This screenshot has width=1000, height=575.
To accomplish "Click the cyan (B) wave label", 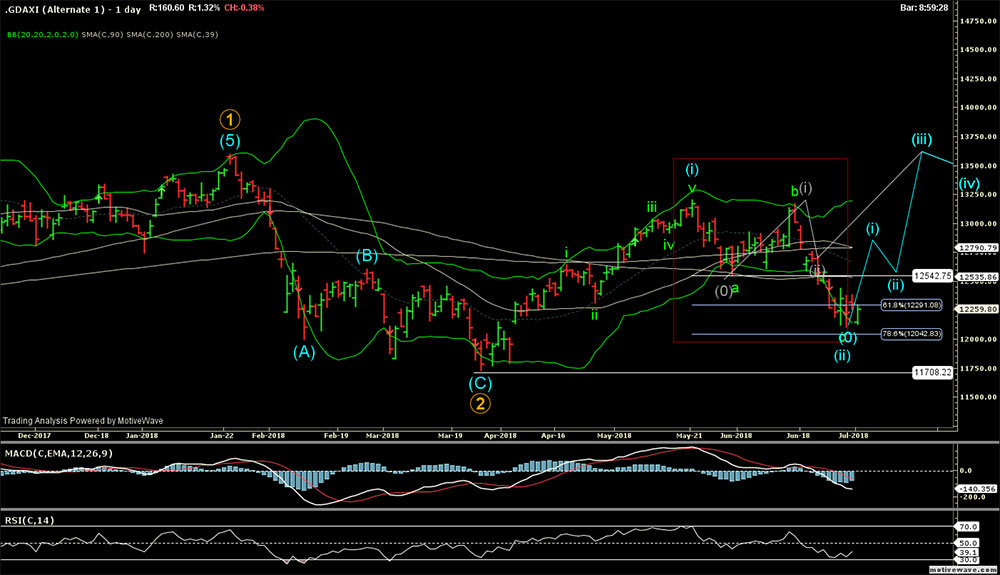I will (367, 256).
